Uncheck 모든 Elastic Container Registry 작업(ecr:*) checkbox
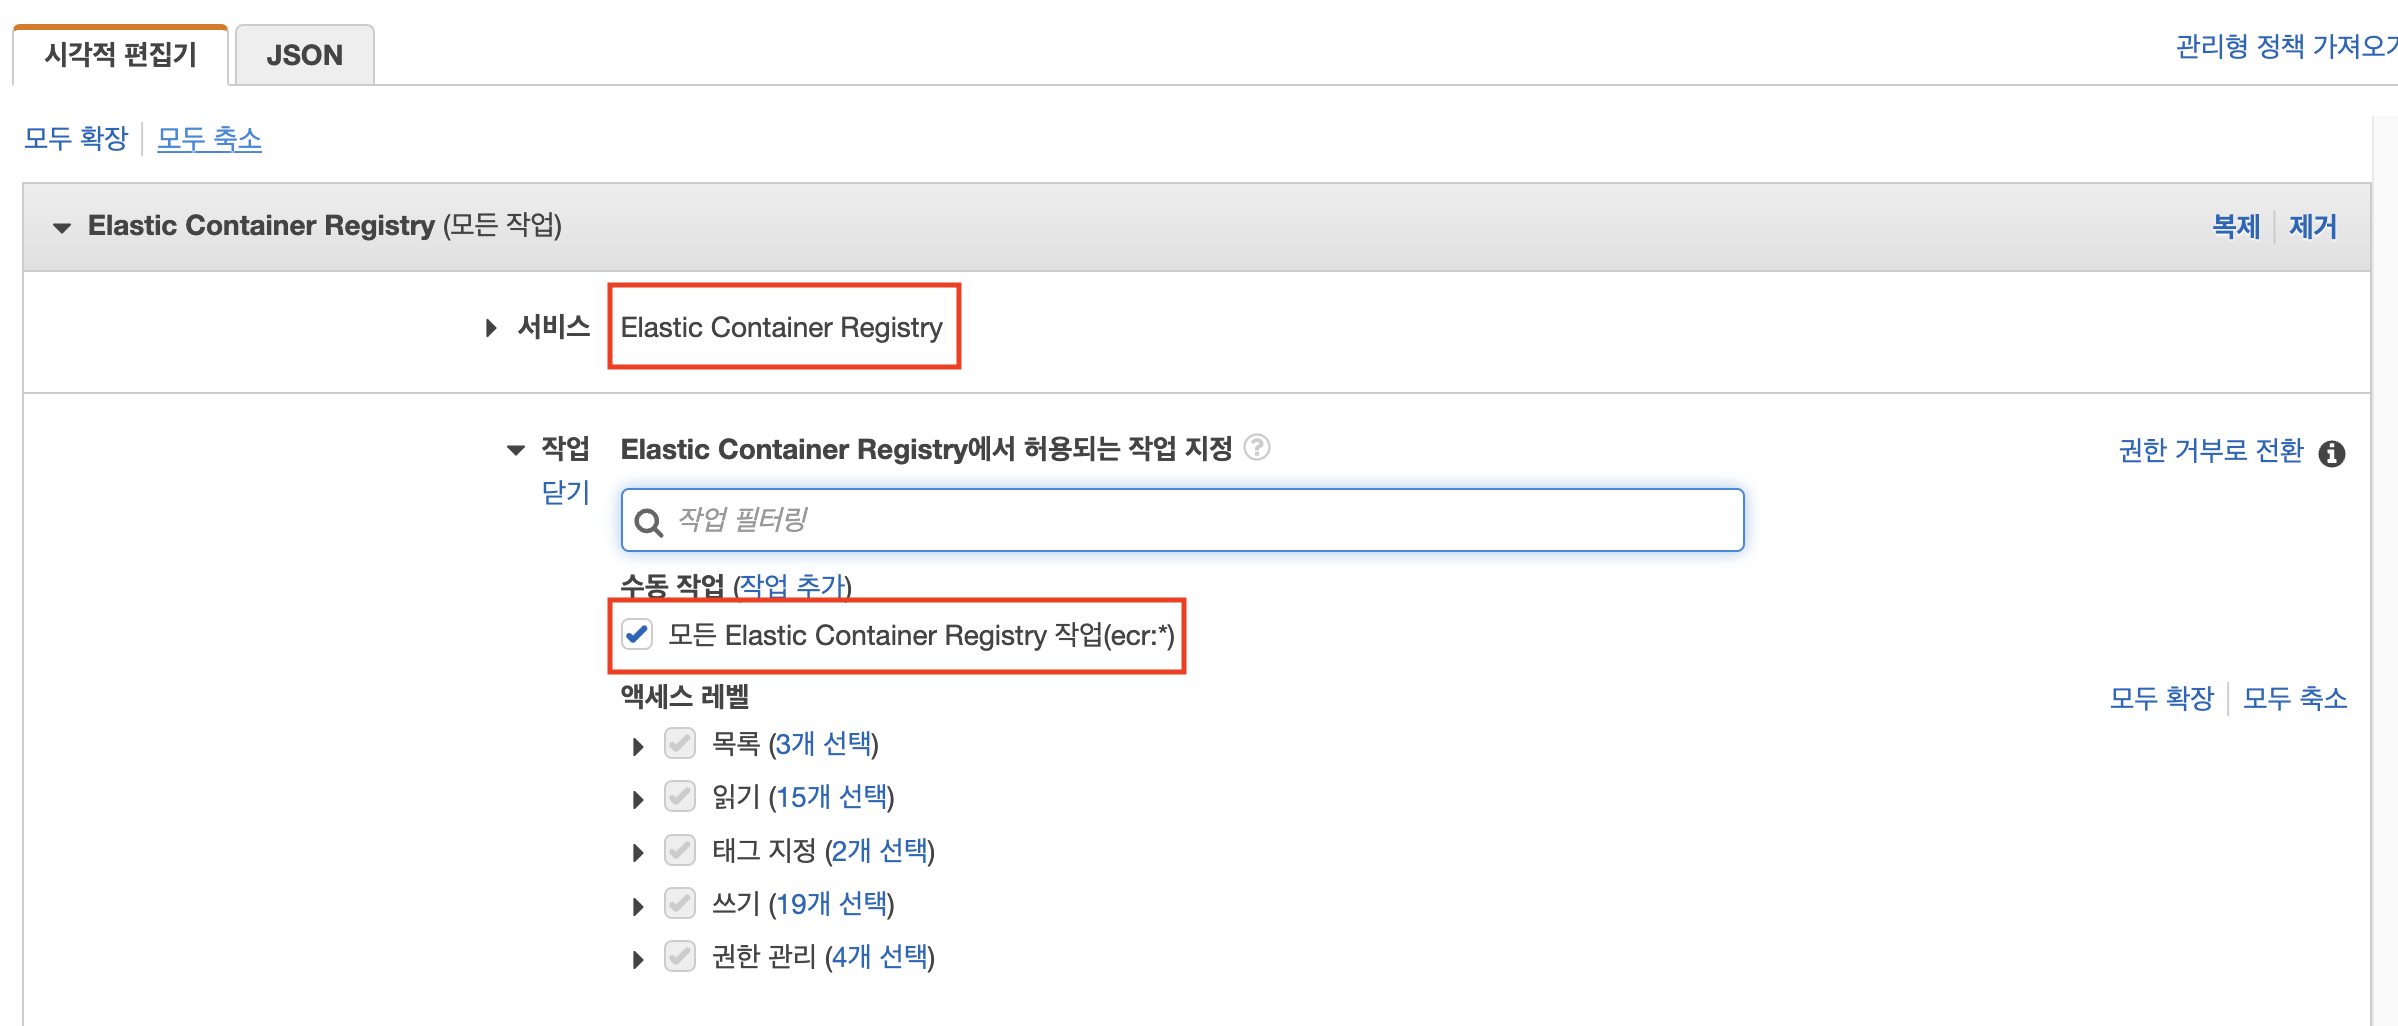Screen dimensions: 2398x1026 coord(637,634)
